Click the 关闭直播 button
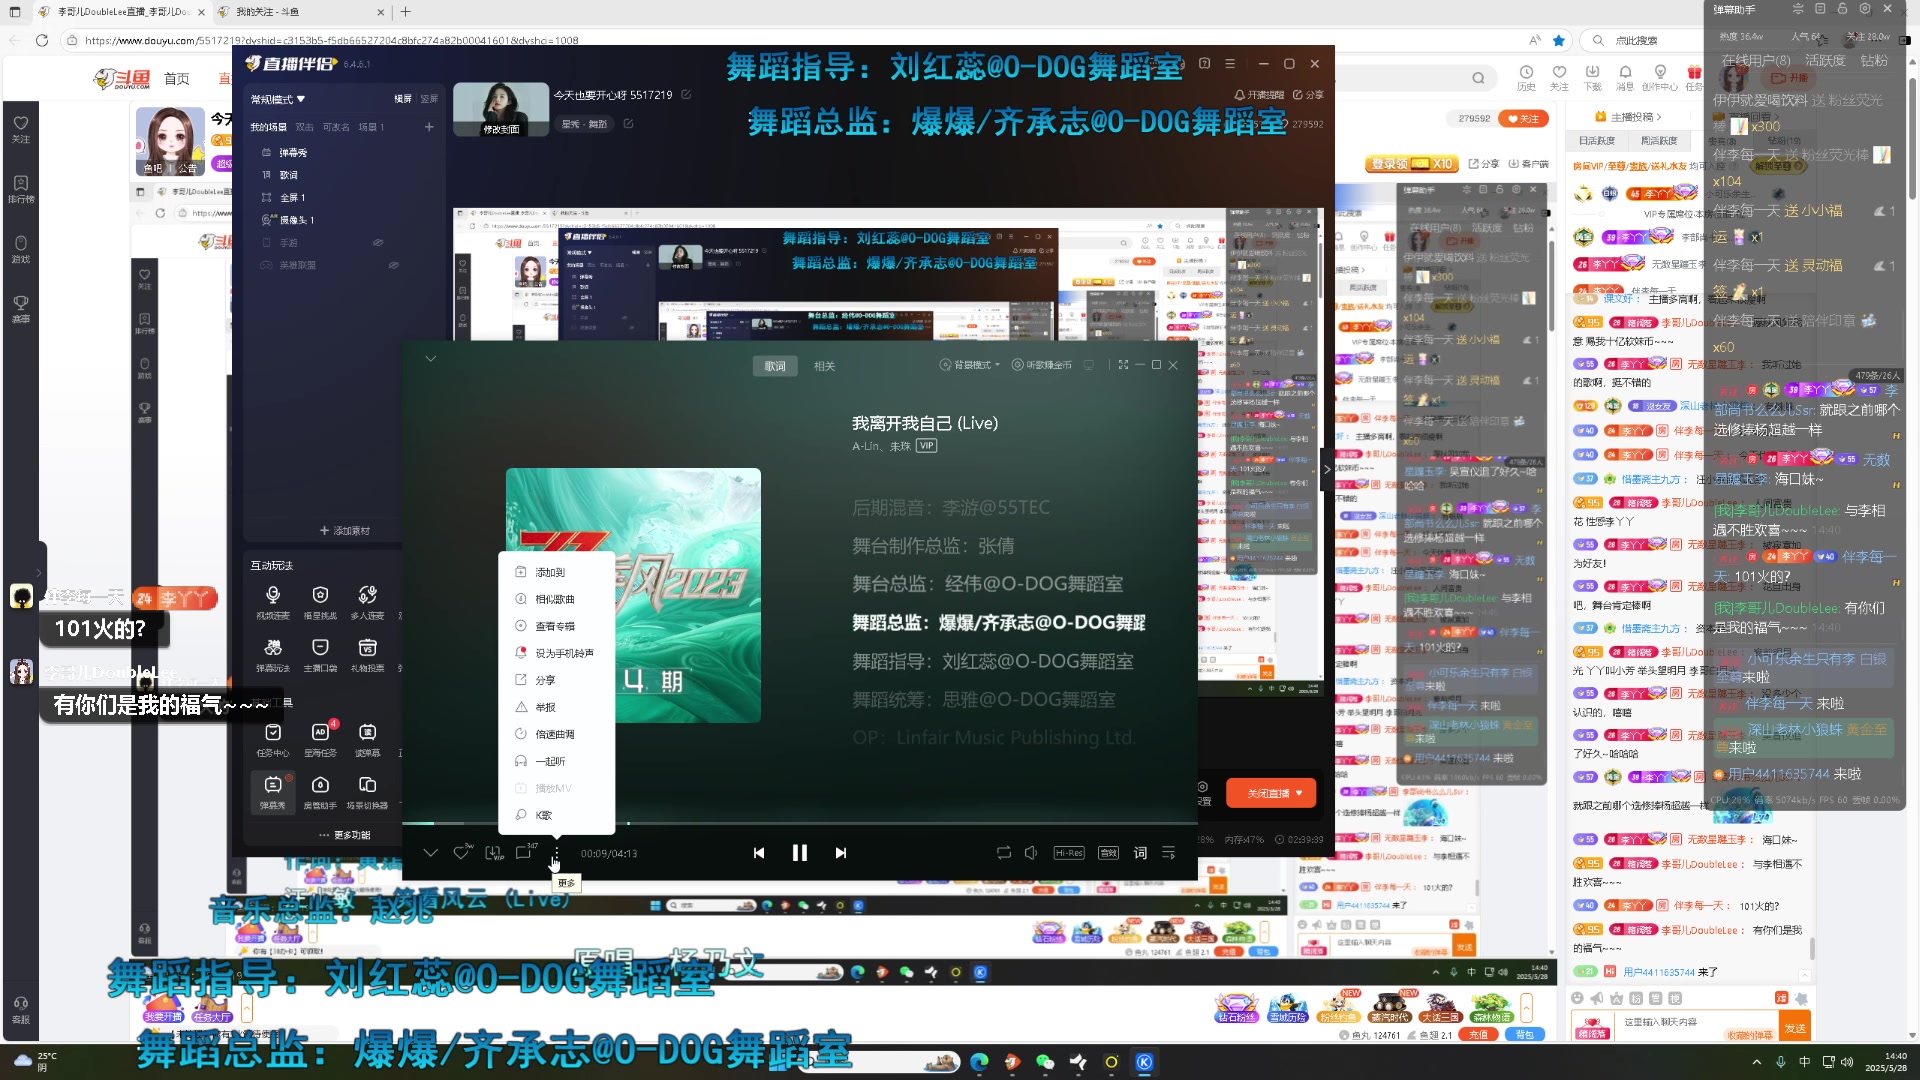The width and height of the screenshot is (1920, 1080). click(x=1269, y=793)
